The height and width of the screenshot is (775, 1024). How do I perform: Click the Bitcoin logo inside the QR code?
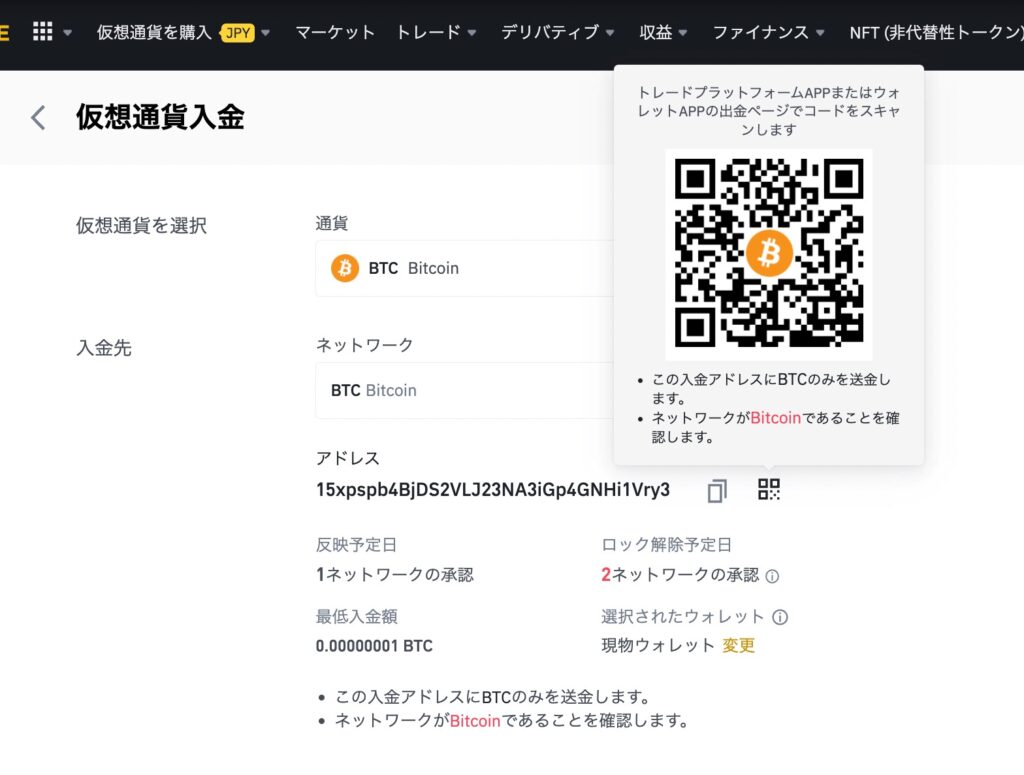pyautogui.click(x=768, y=254)
